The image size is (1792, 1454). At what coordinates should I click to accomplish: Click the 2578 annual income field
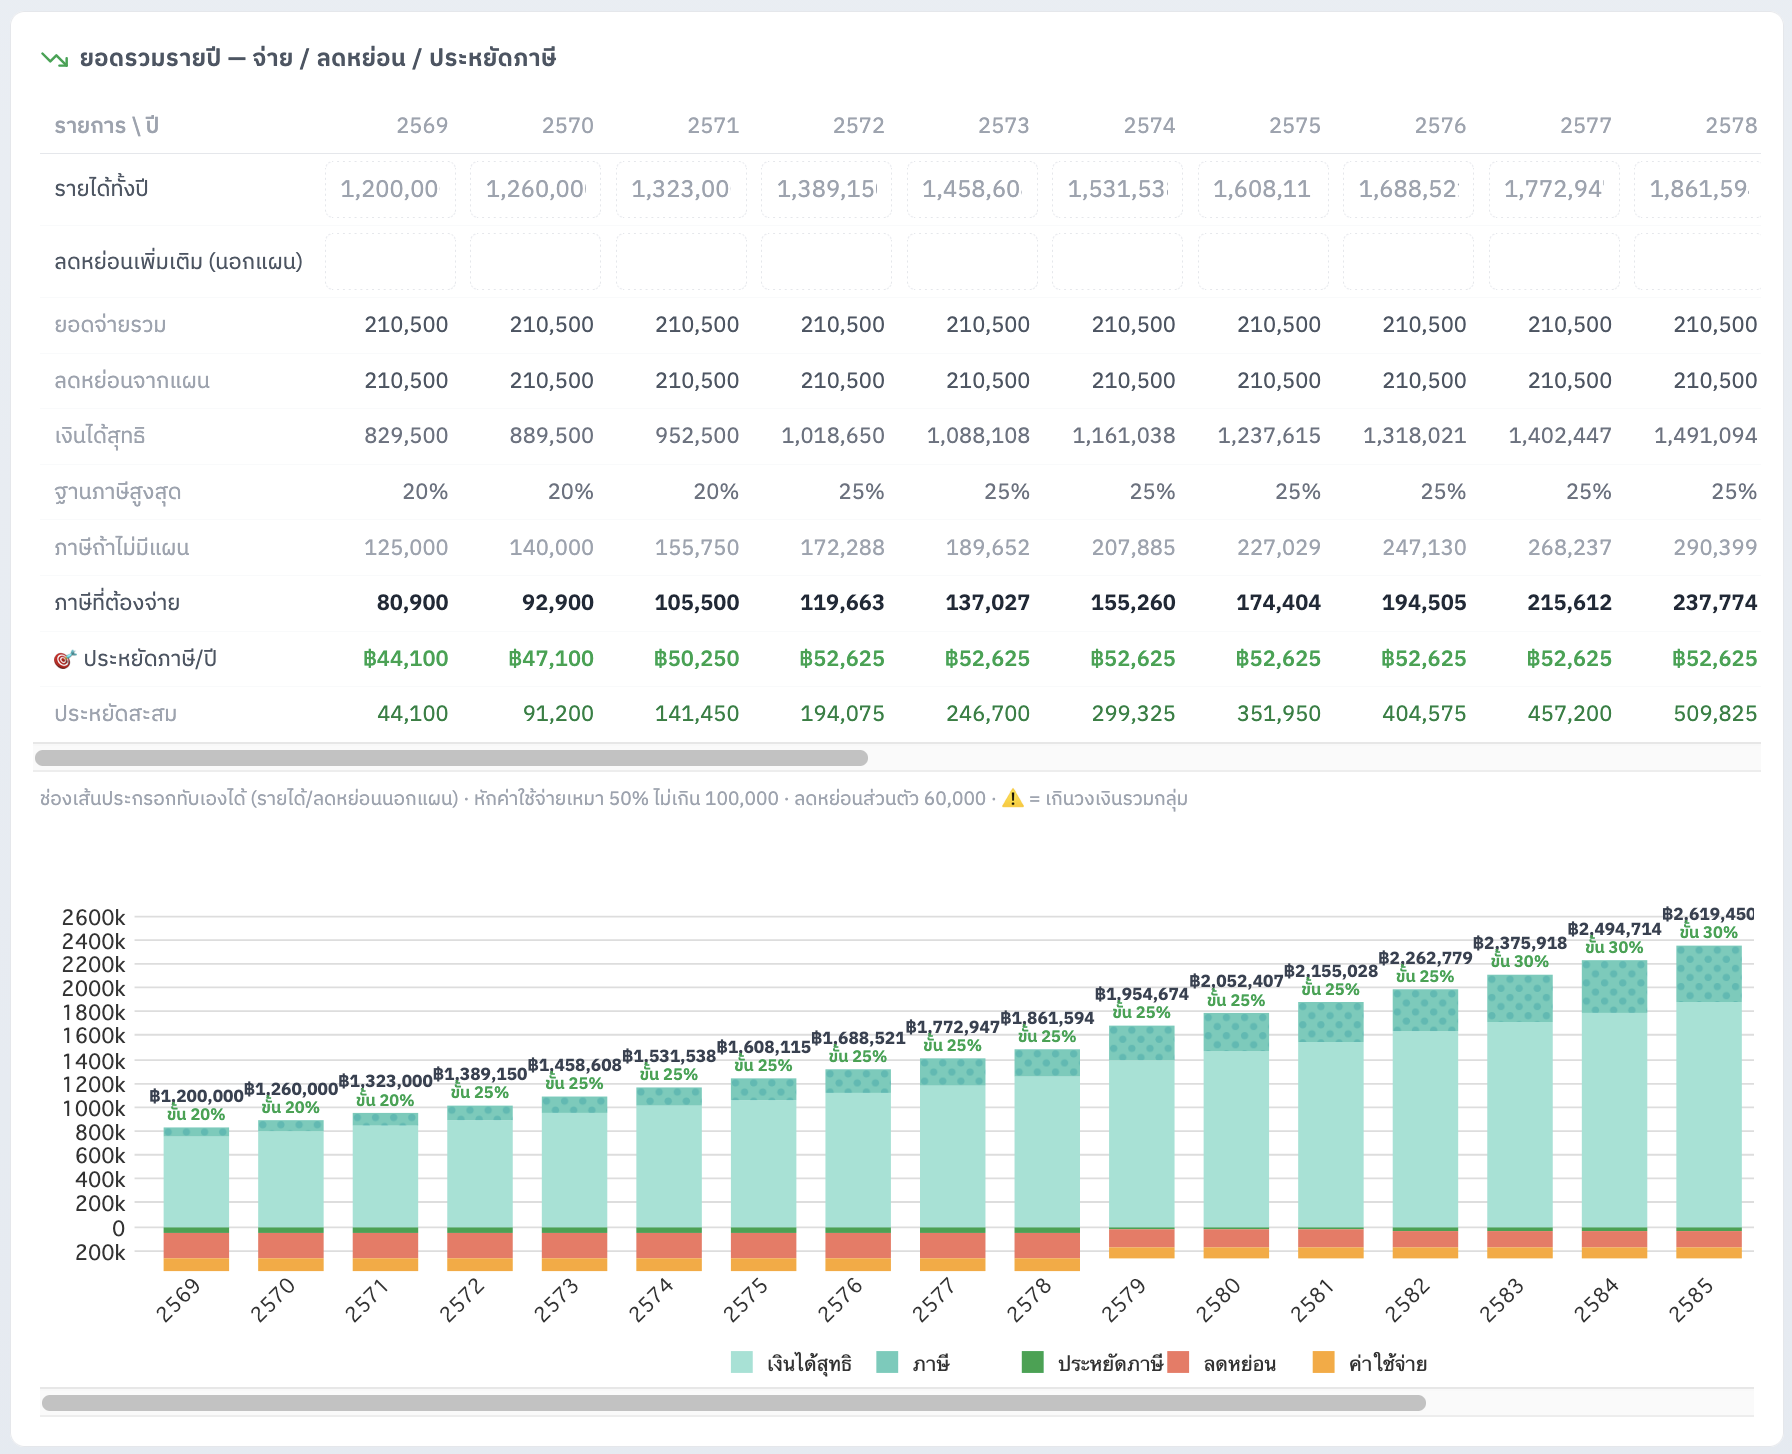1697,189
